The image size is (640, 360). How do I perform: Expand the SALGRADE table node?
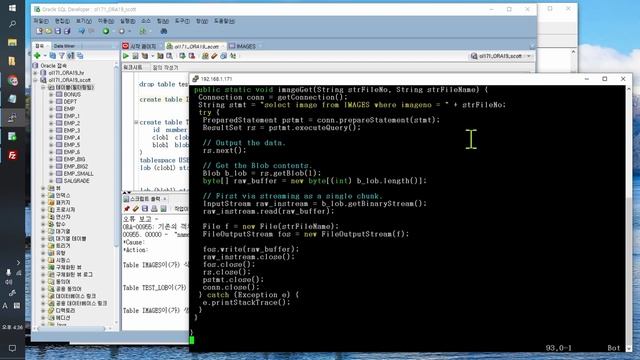(51, 181)
